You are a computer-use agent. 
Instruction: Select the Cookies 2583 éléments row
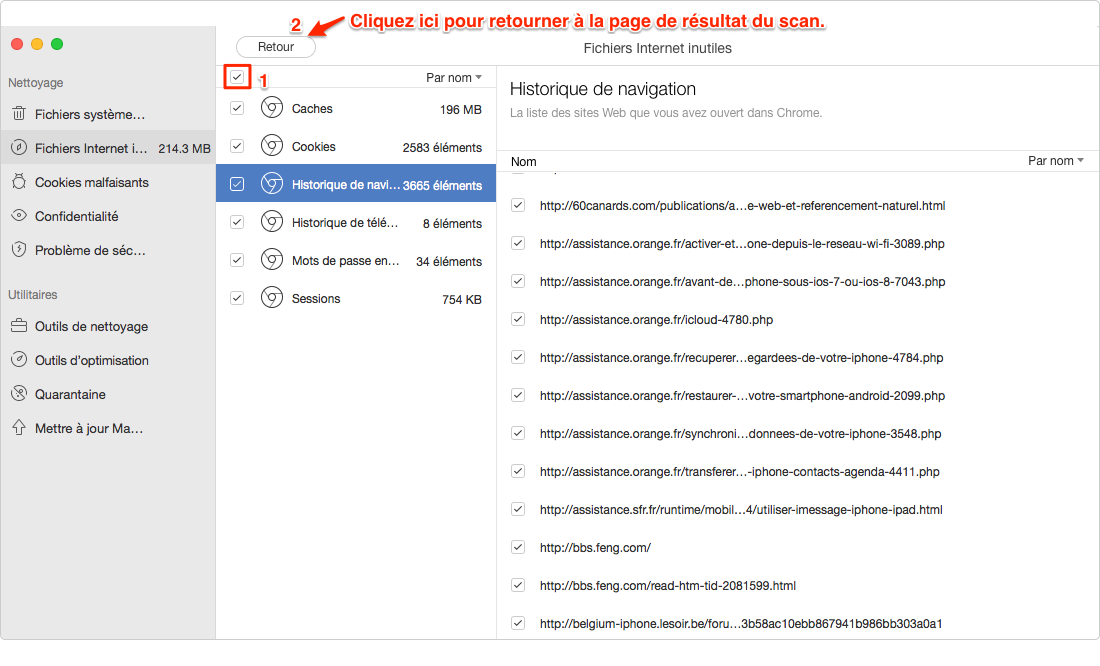pos(356,146)
